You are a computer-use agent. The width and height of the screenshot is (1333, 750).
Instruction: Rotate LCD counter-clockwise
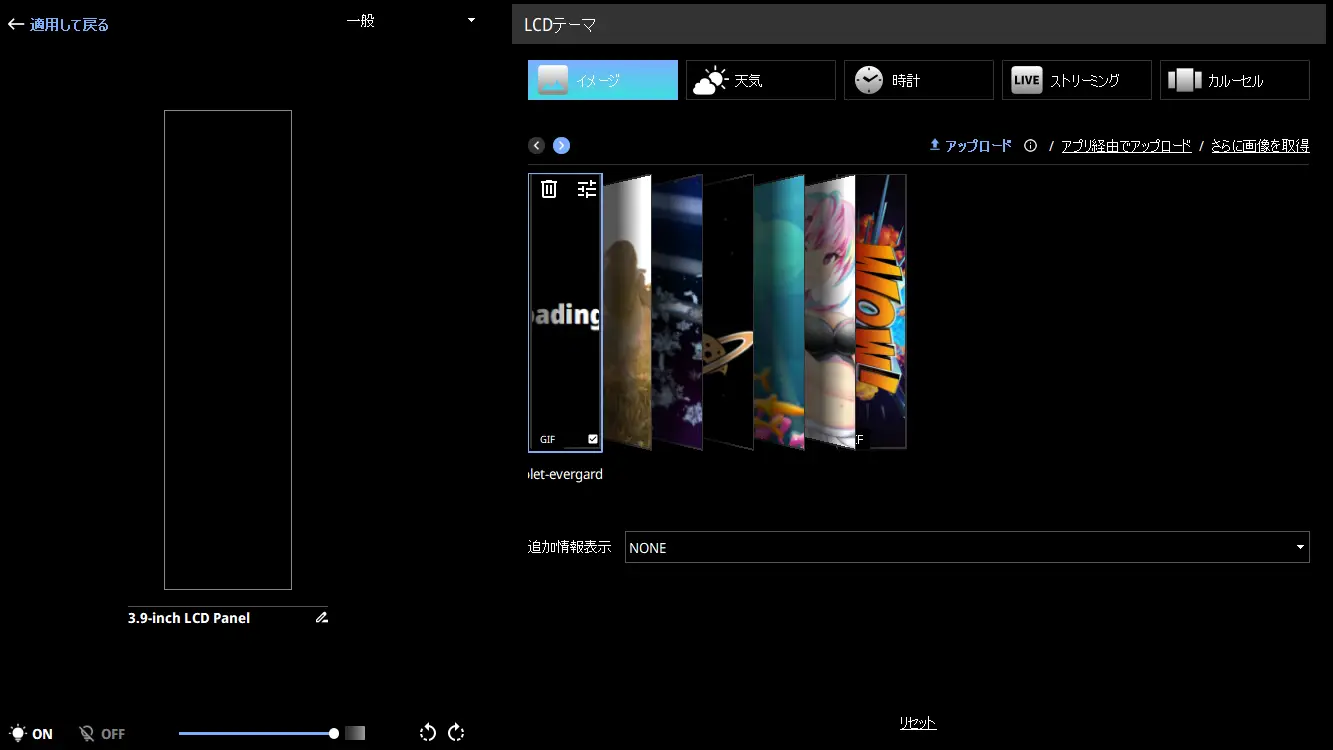coord(428,732)
